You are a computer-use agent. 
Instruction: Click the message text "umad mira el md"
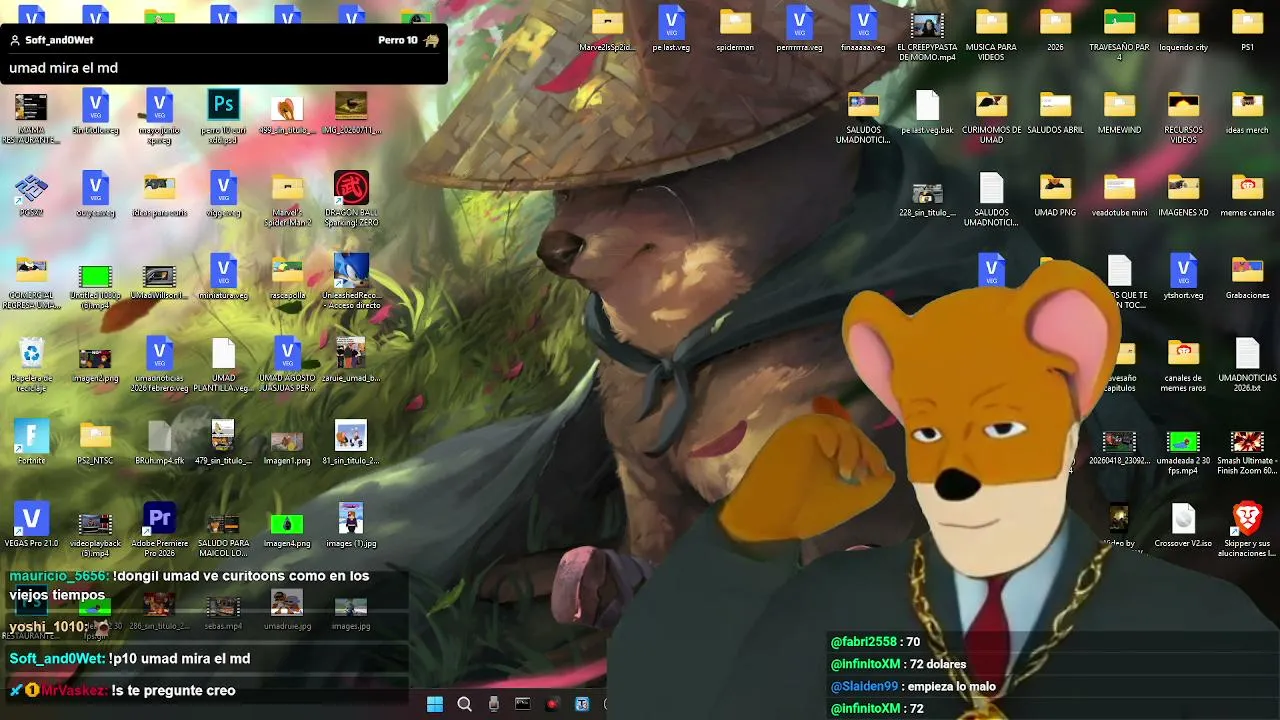point(64,68)
